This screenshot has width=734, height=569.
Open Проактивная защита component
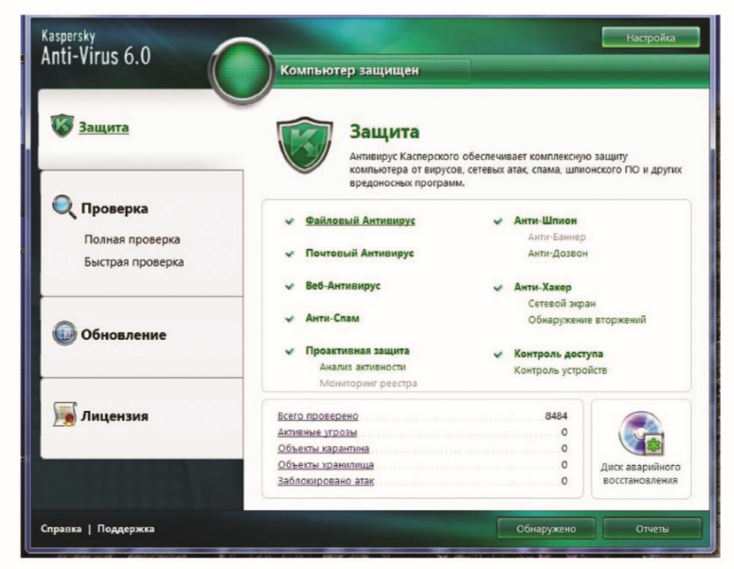coord(357,350)
